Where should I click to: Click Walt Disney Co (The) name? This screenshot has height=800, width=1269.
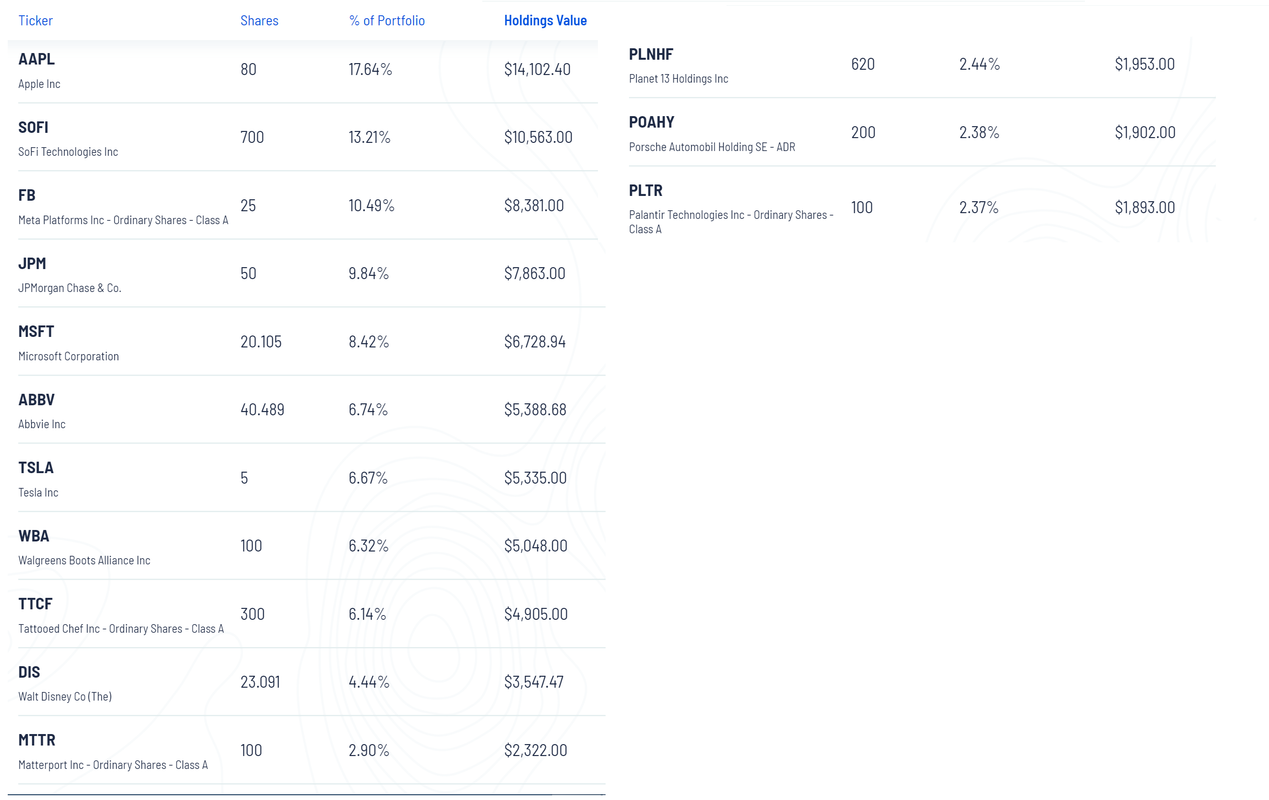pos(65,697)
